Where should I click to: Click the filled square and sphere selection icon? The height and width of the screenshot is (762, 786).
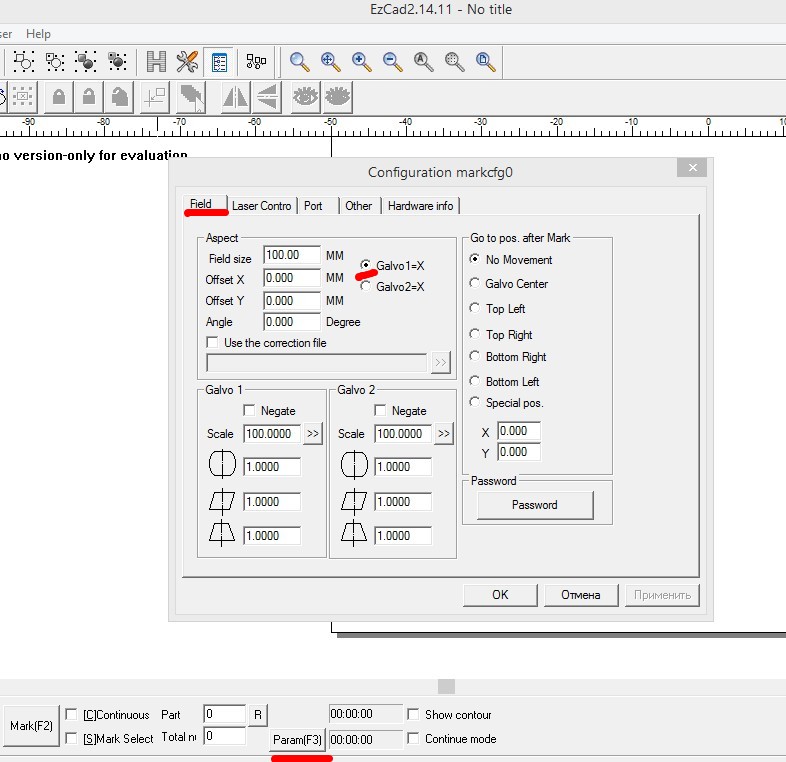pyautogui.click(x=86, y=61)
